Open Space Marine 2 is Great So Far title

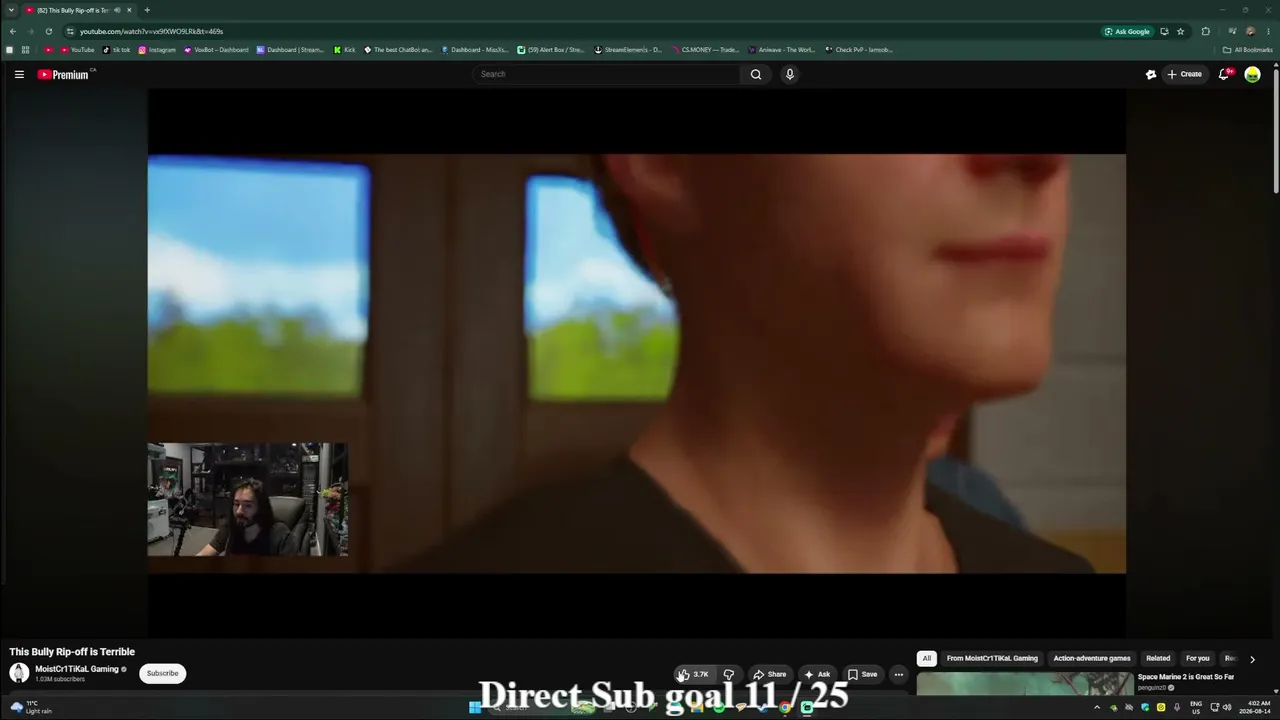pyautogui.click(x=1186, y=677)
